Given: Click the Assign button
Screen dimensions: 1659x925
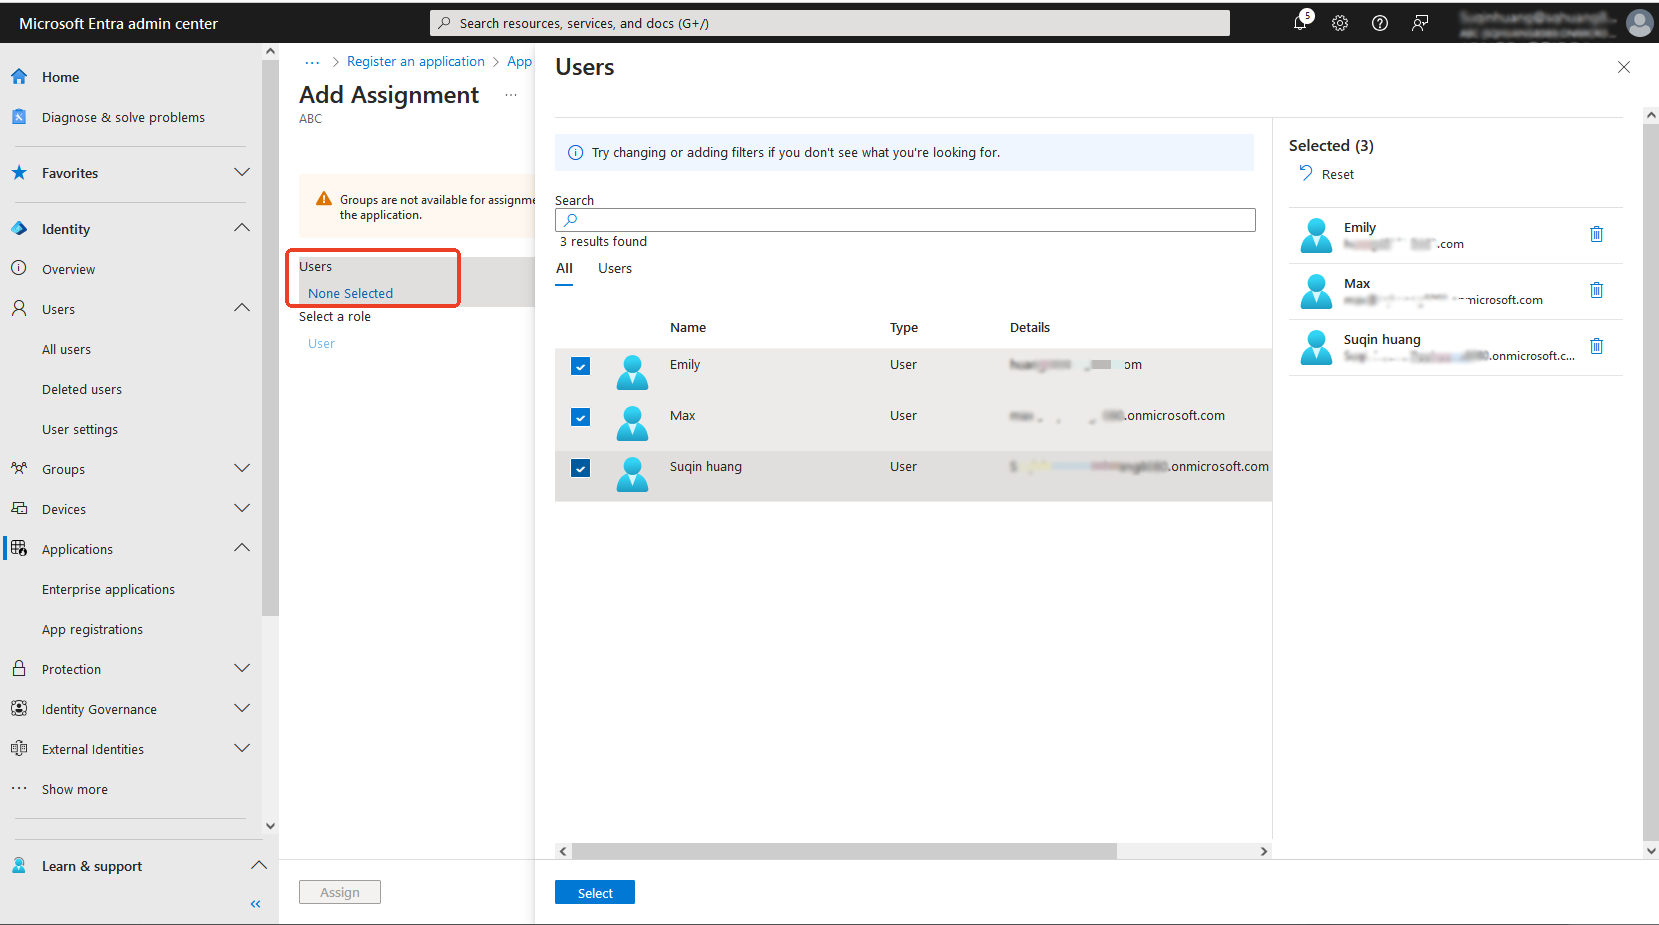Looking at the screenshot, I should tap(340, 892).
